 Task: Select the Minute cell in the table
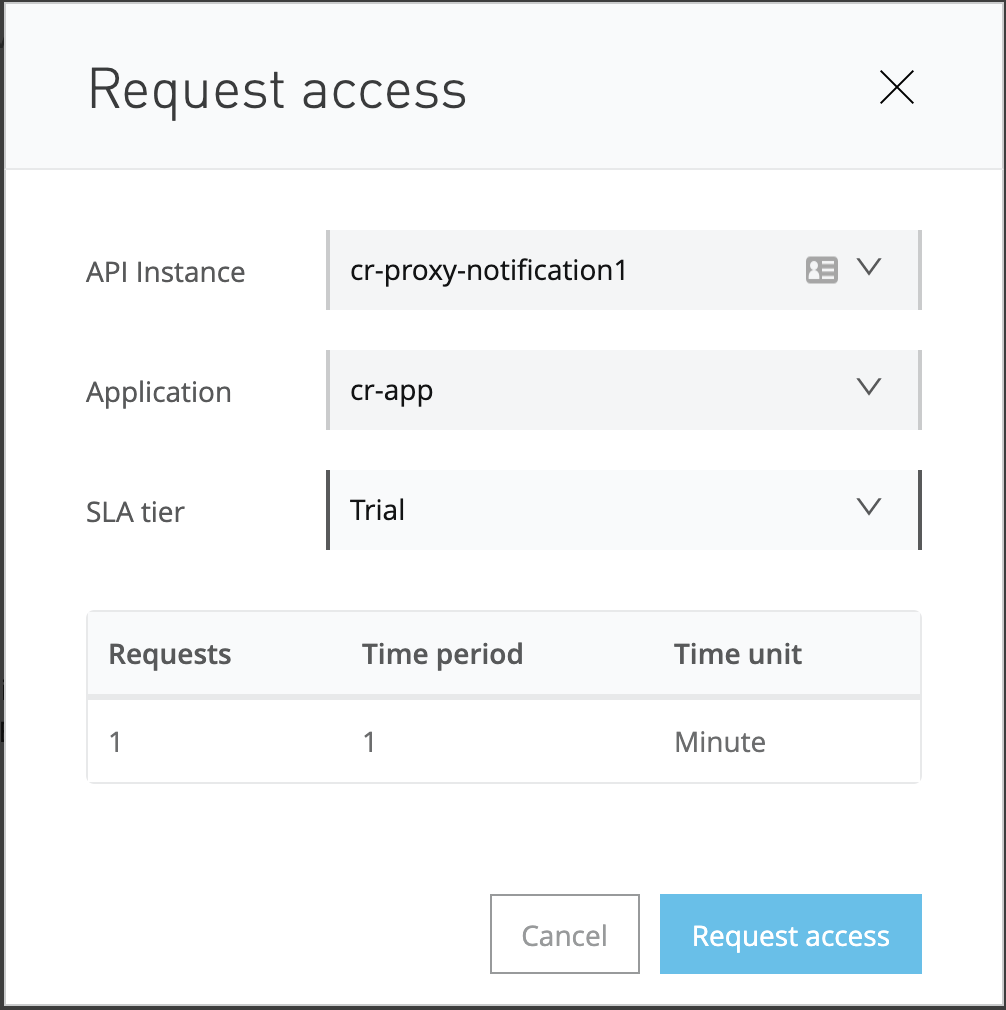coord(720,742)
